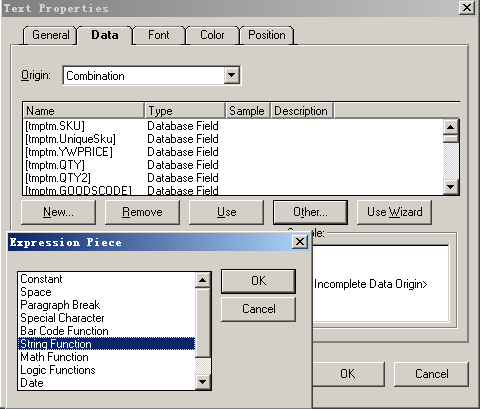Click the Incomplete Data Origin sample text

coord(370,284)
